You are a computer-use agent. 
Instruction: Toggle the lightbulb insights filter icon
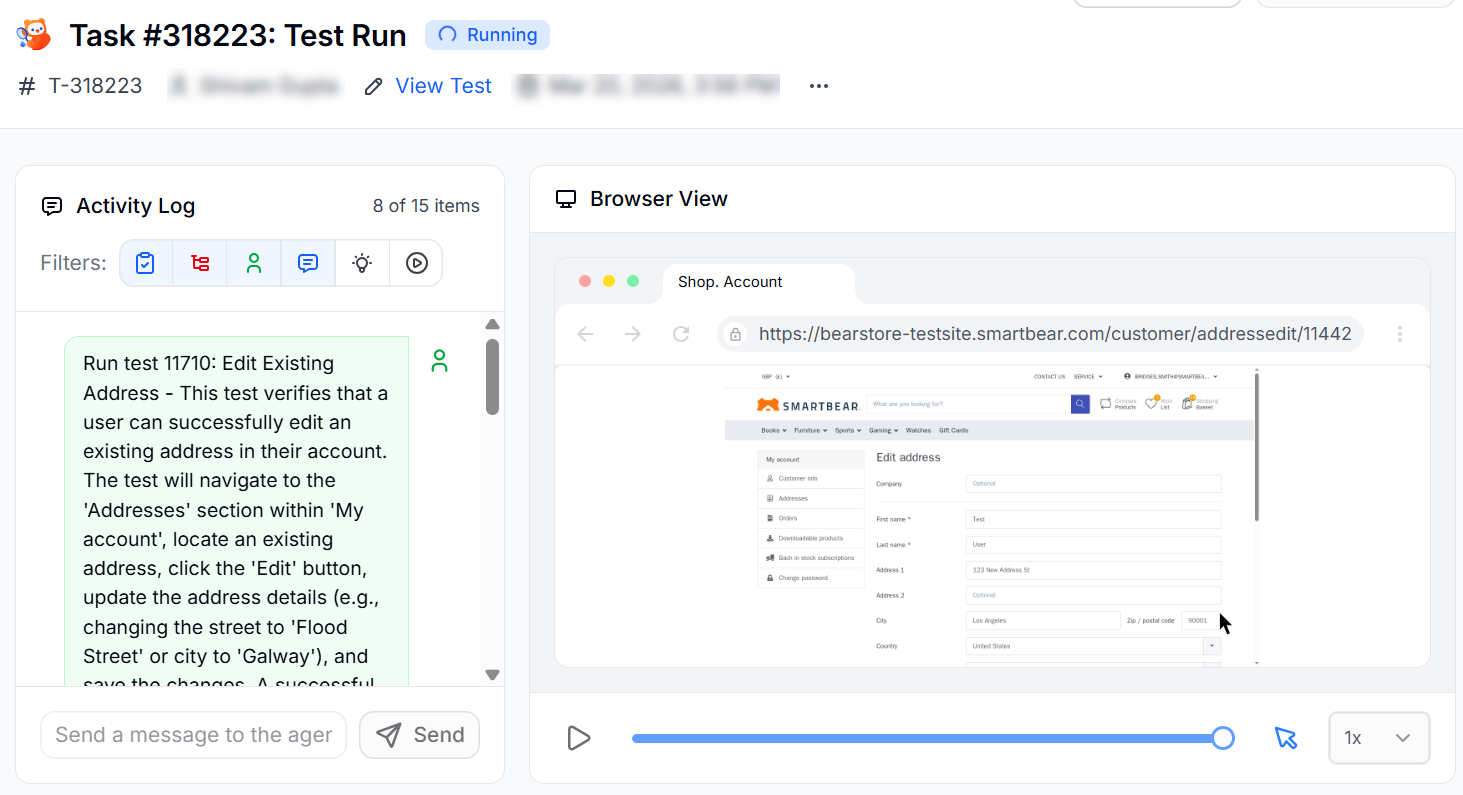pos(362,263)
